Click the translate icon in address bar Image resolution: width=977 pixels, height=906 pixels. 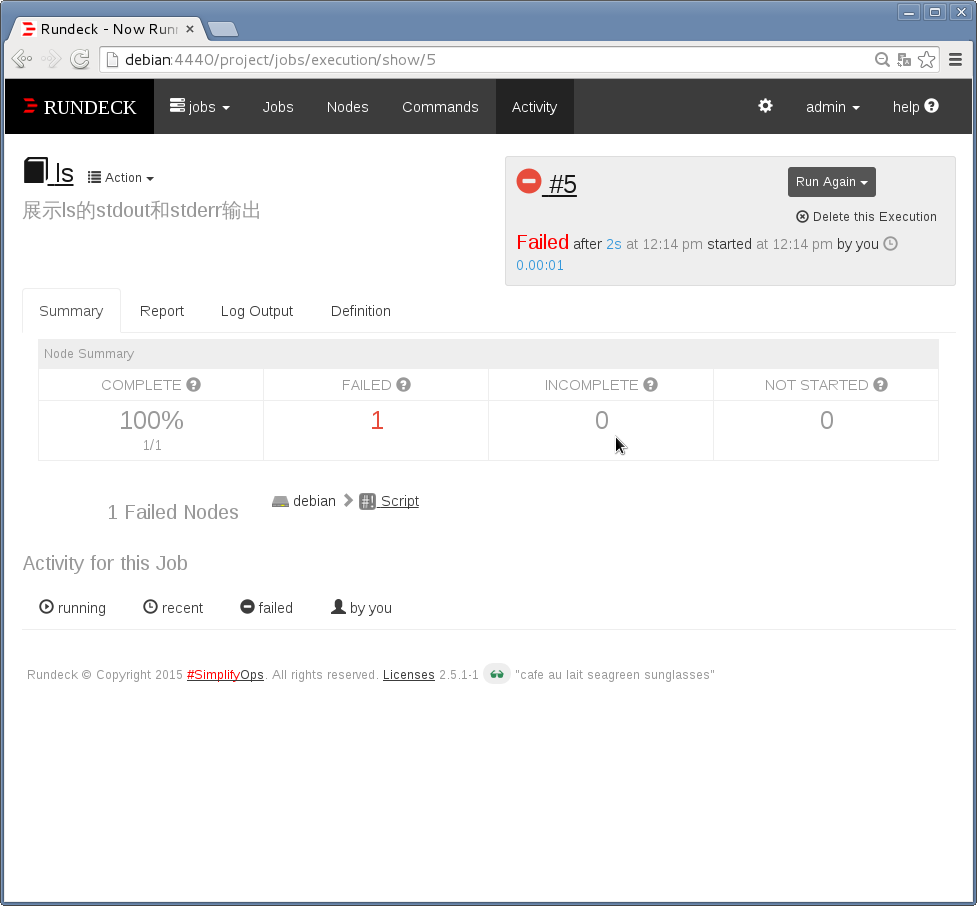coord(904,60)
